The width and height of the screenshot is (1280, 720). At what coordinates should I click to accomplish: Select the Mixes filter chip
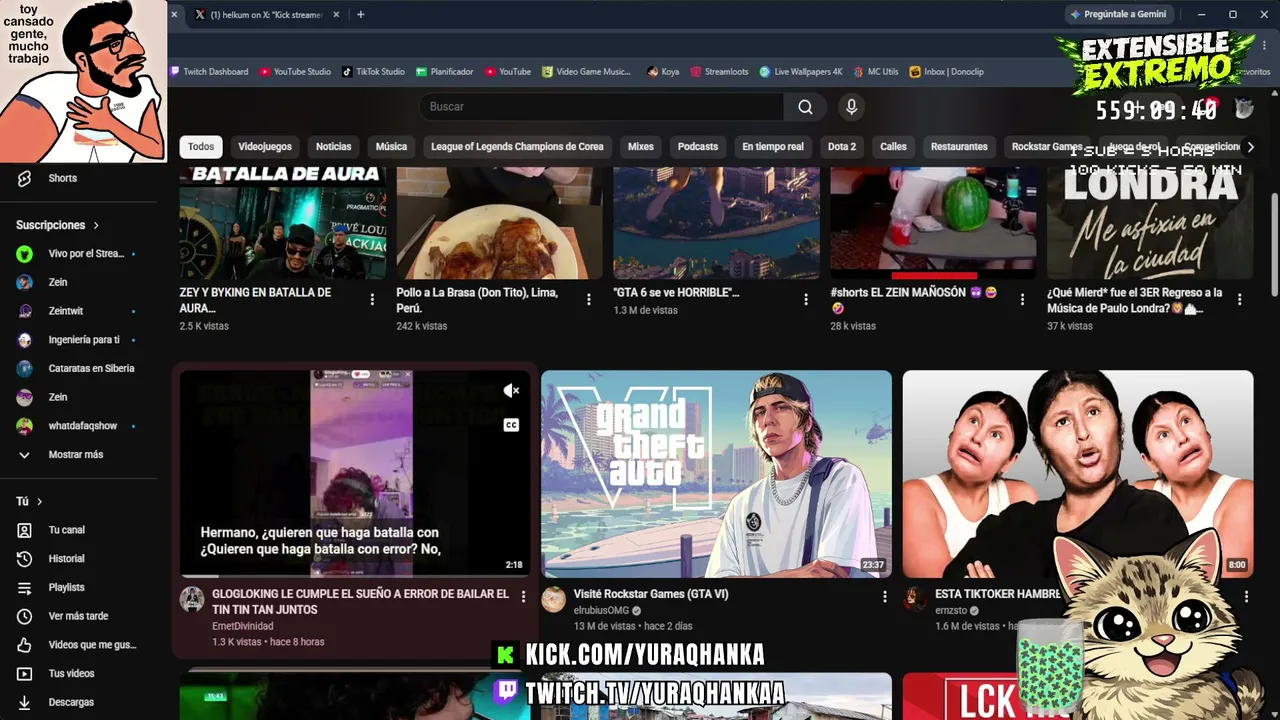(641, 147)
